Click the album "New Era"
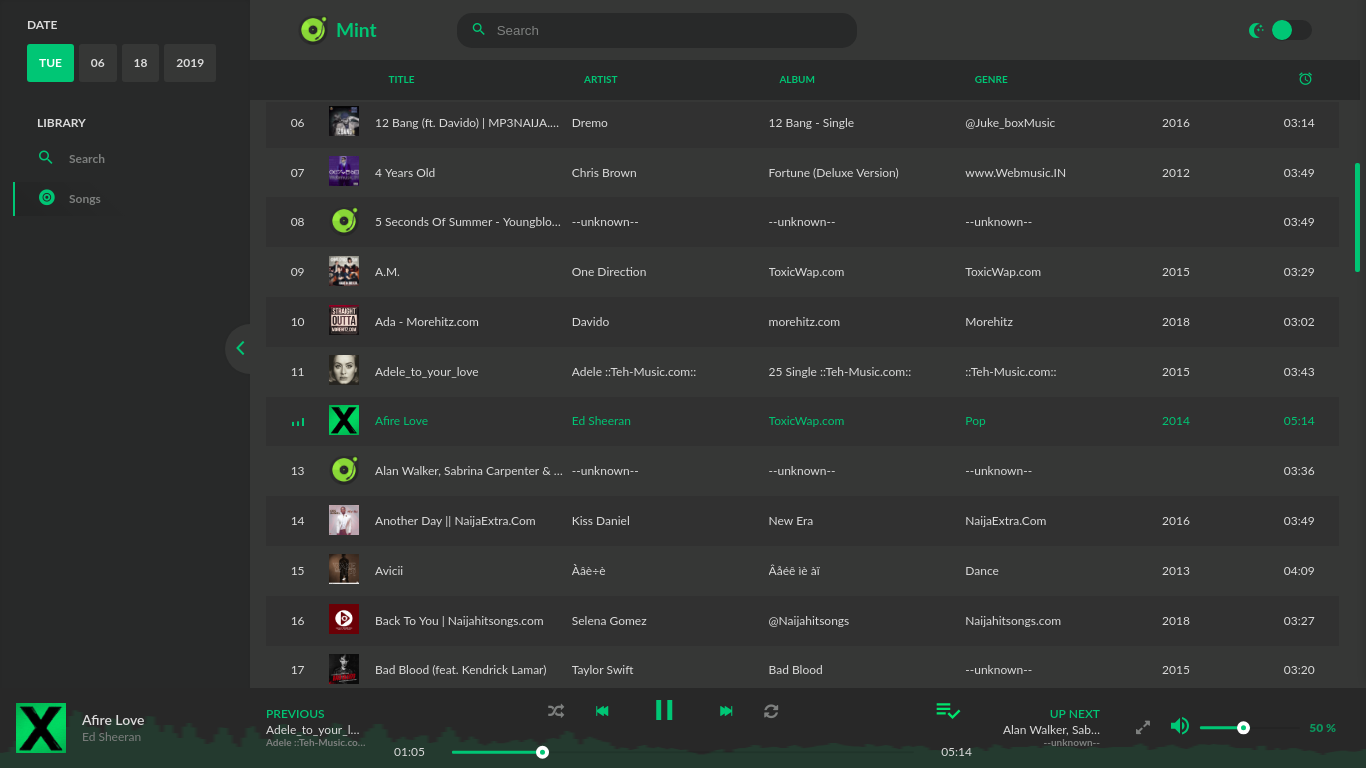This screenshot has width=1366, height=768. tap(791, 521)
